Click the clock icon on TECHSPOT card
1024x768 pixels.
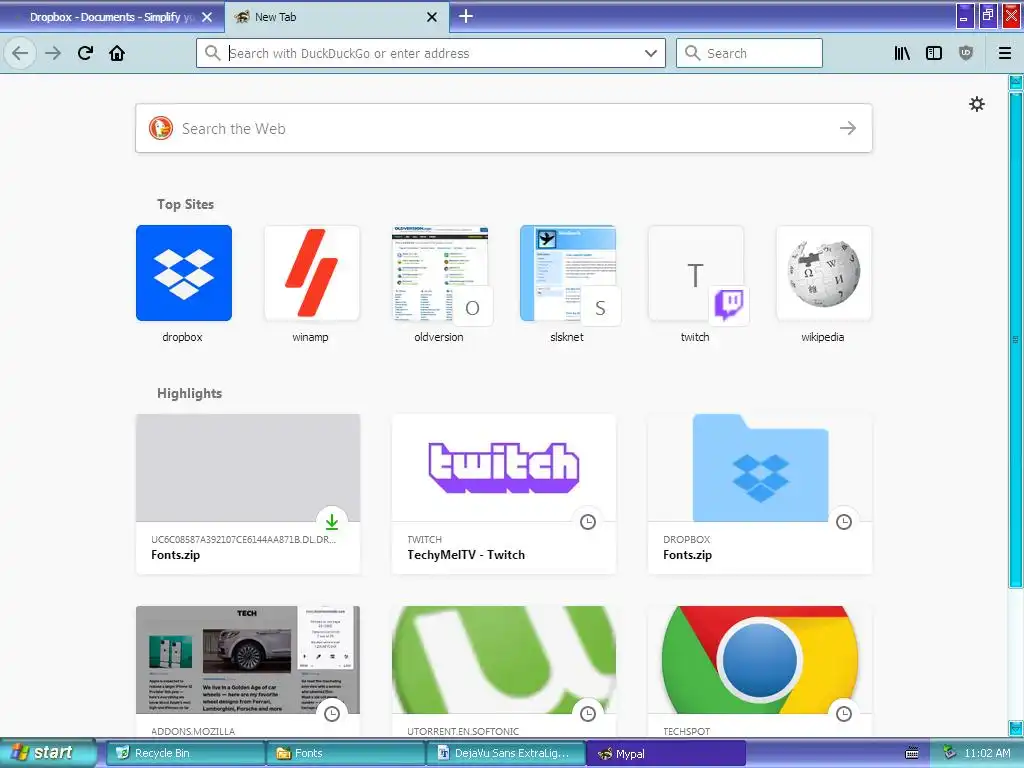pos(844,713)
